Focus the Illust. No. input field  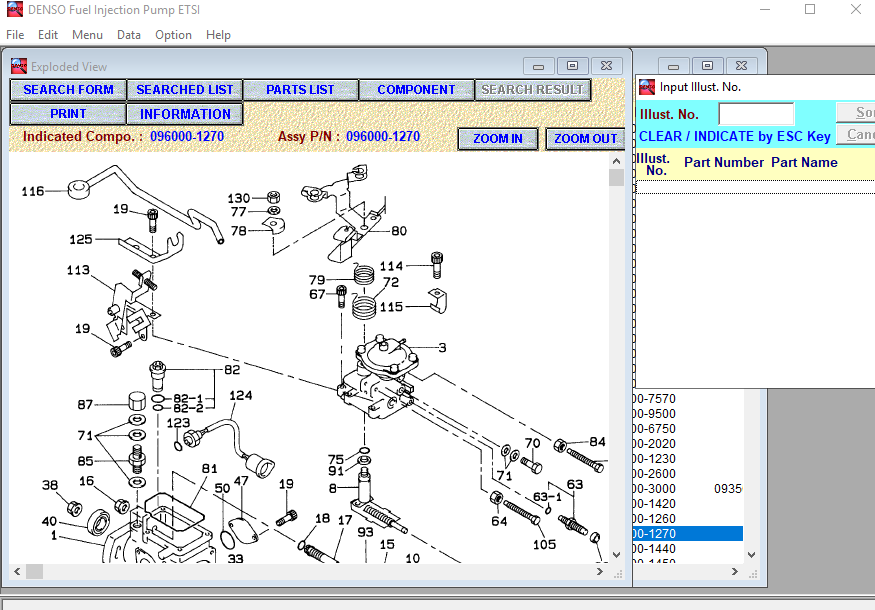coord(756,114)
